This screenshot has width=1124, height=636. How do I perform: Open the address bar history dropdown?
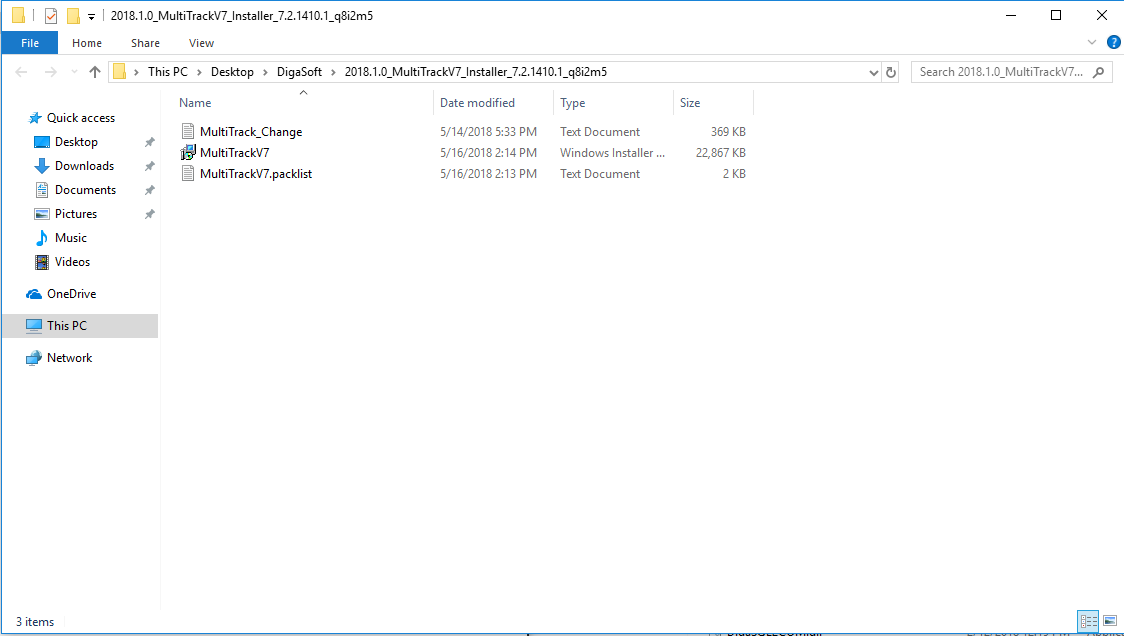(x=874, y=72)
